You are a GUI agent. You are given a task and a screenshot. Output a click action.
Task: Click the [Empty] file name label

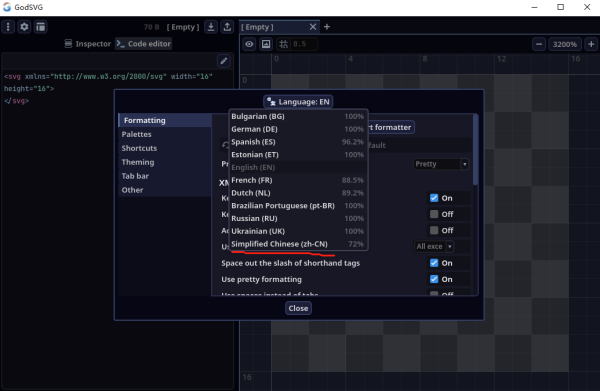(x=183, y=27)
